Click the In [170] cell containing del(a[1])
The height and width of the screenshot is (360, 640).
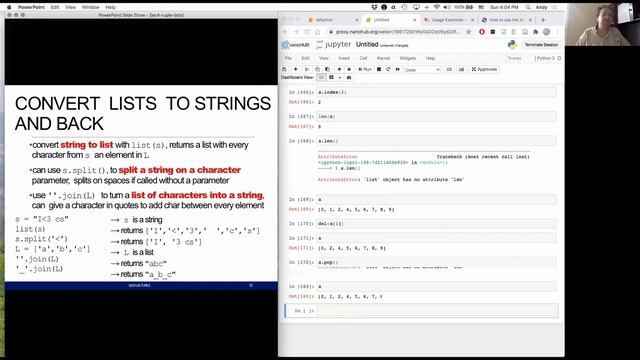click(436, 224)
